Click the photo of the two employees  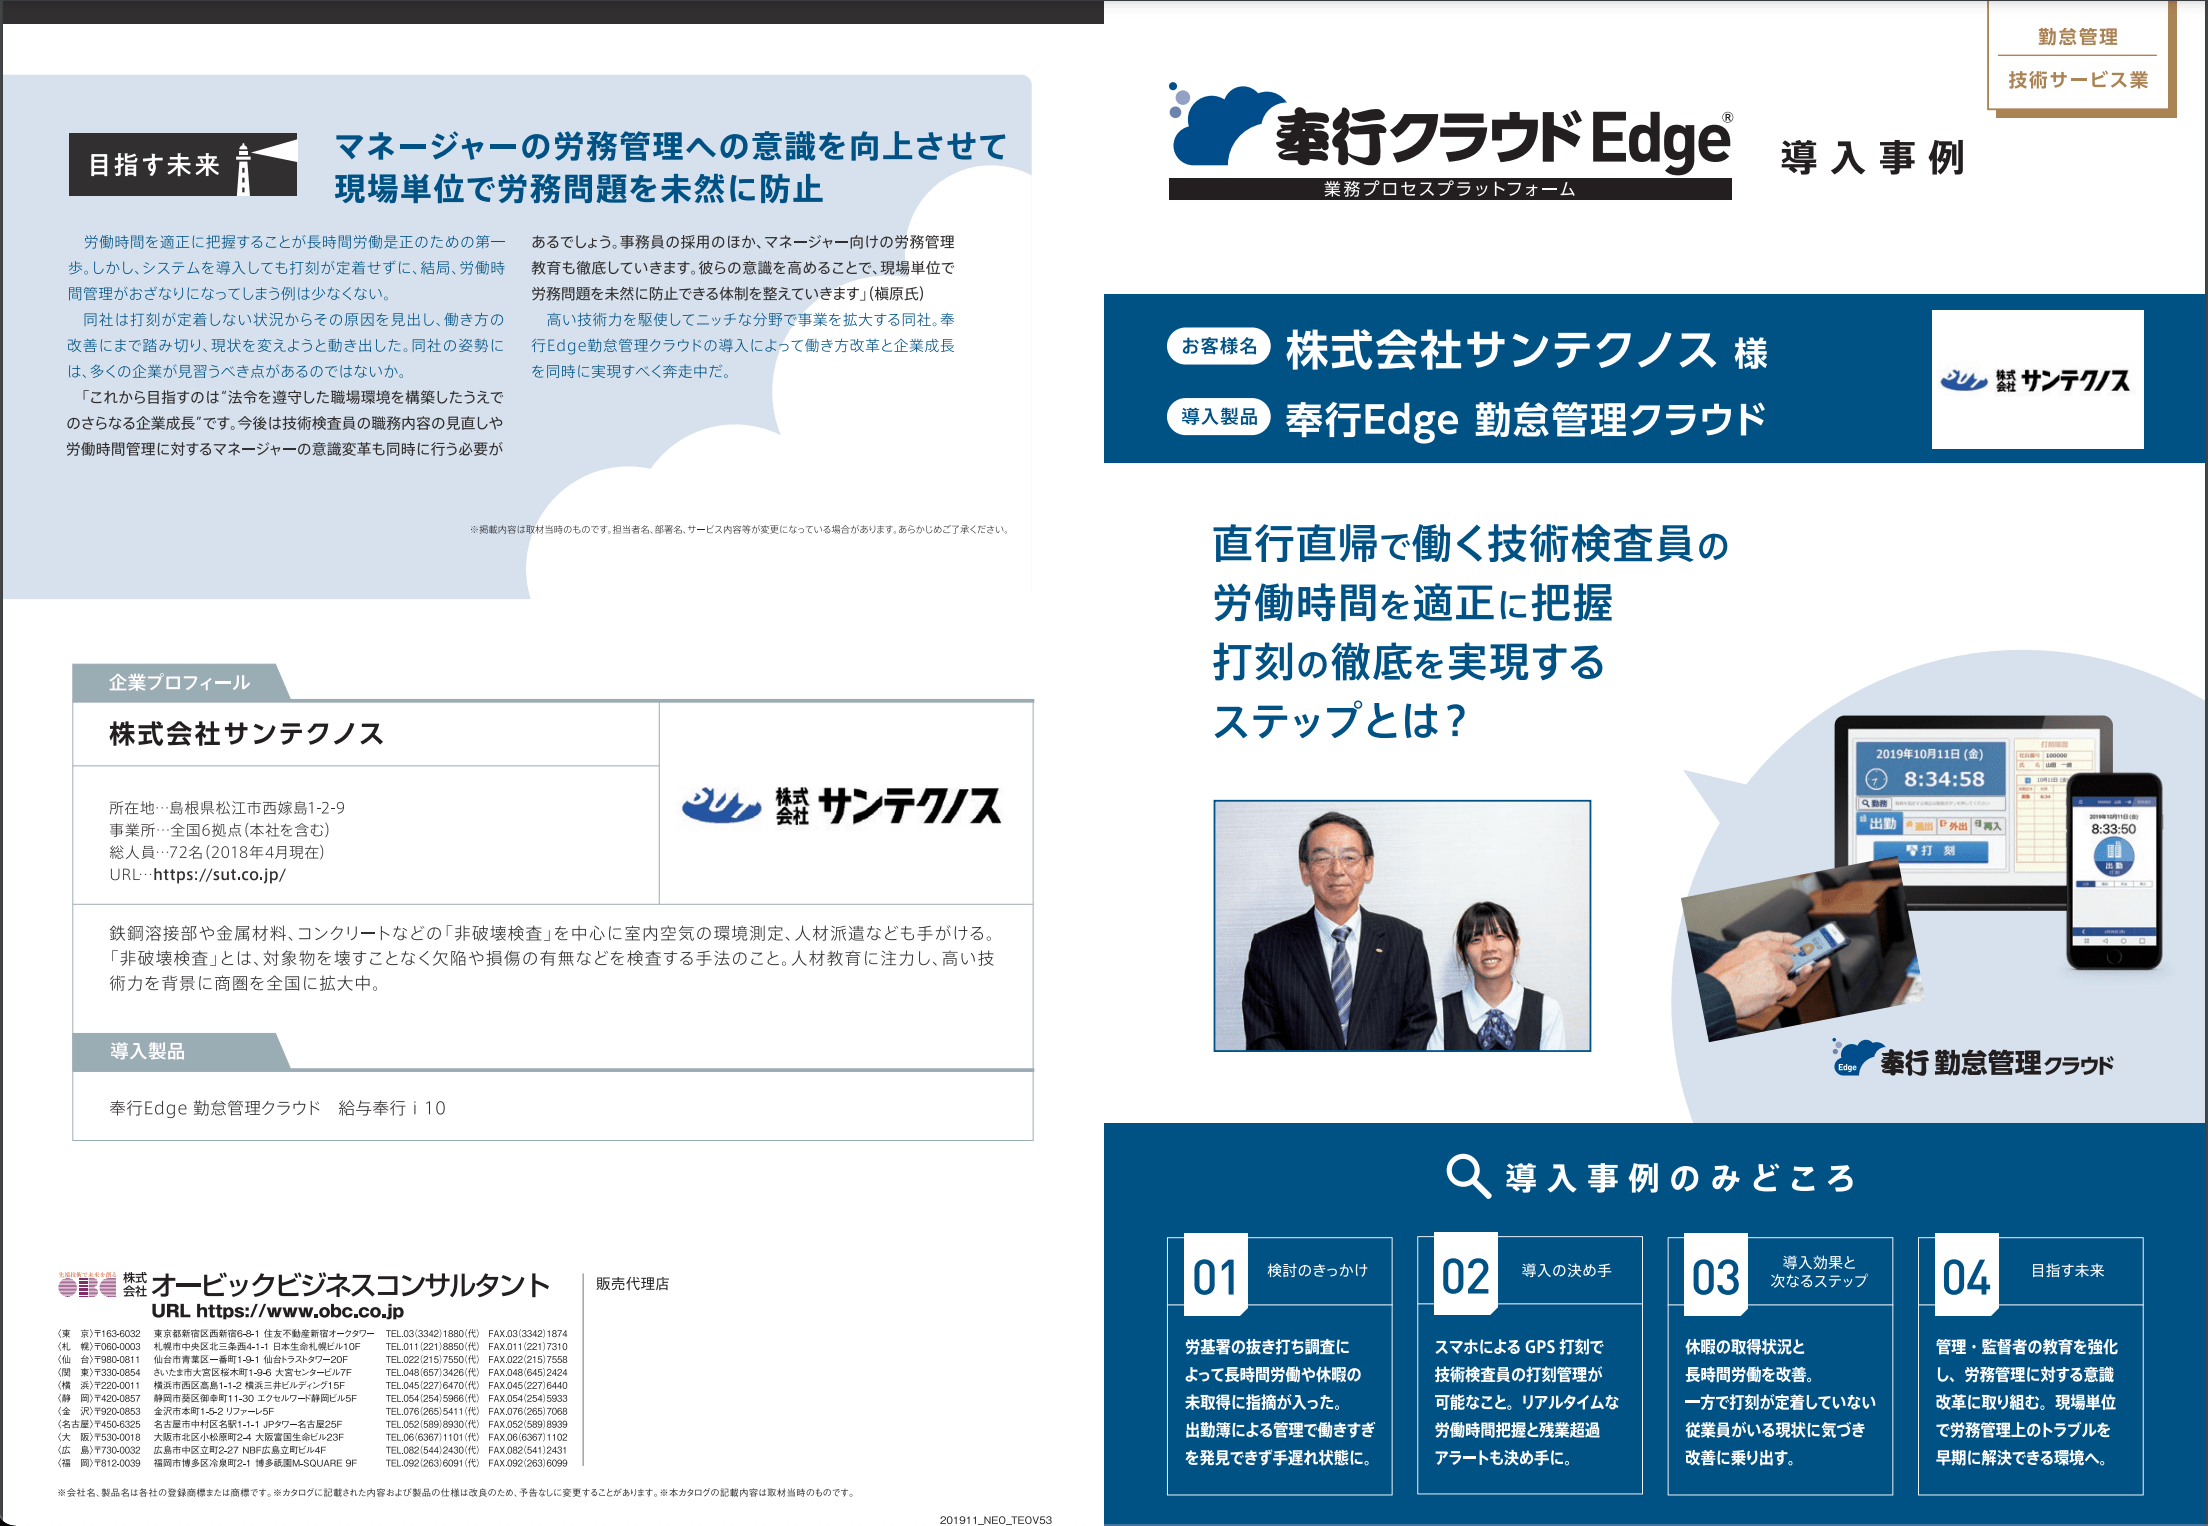click(x=1401, y=925)
